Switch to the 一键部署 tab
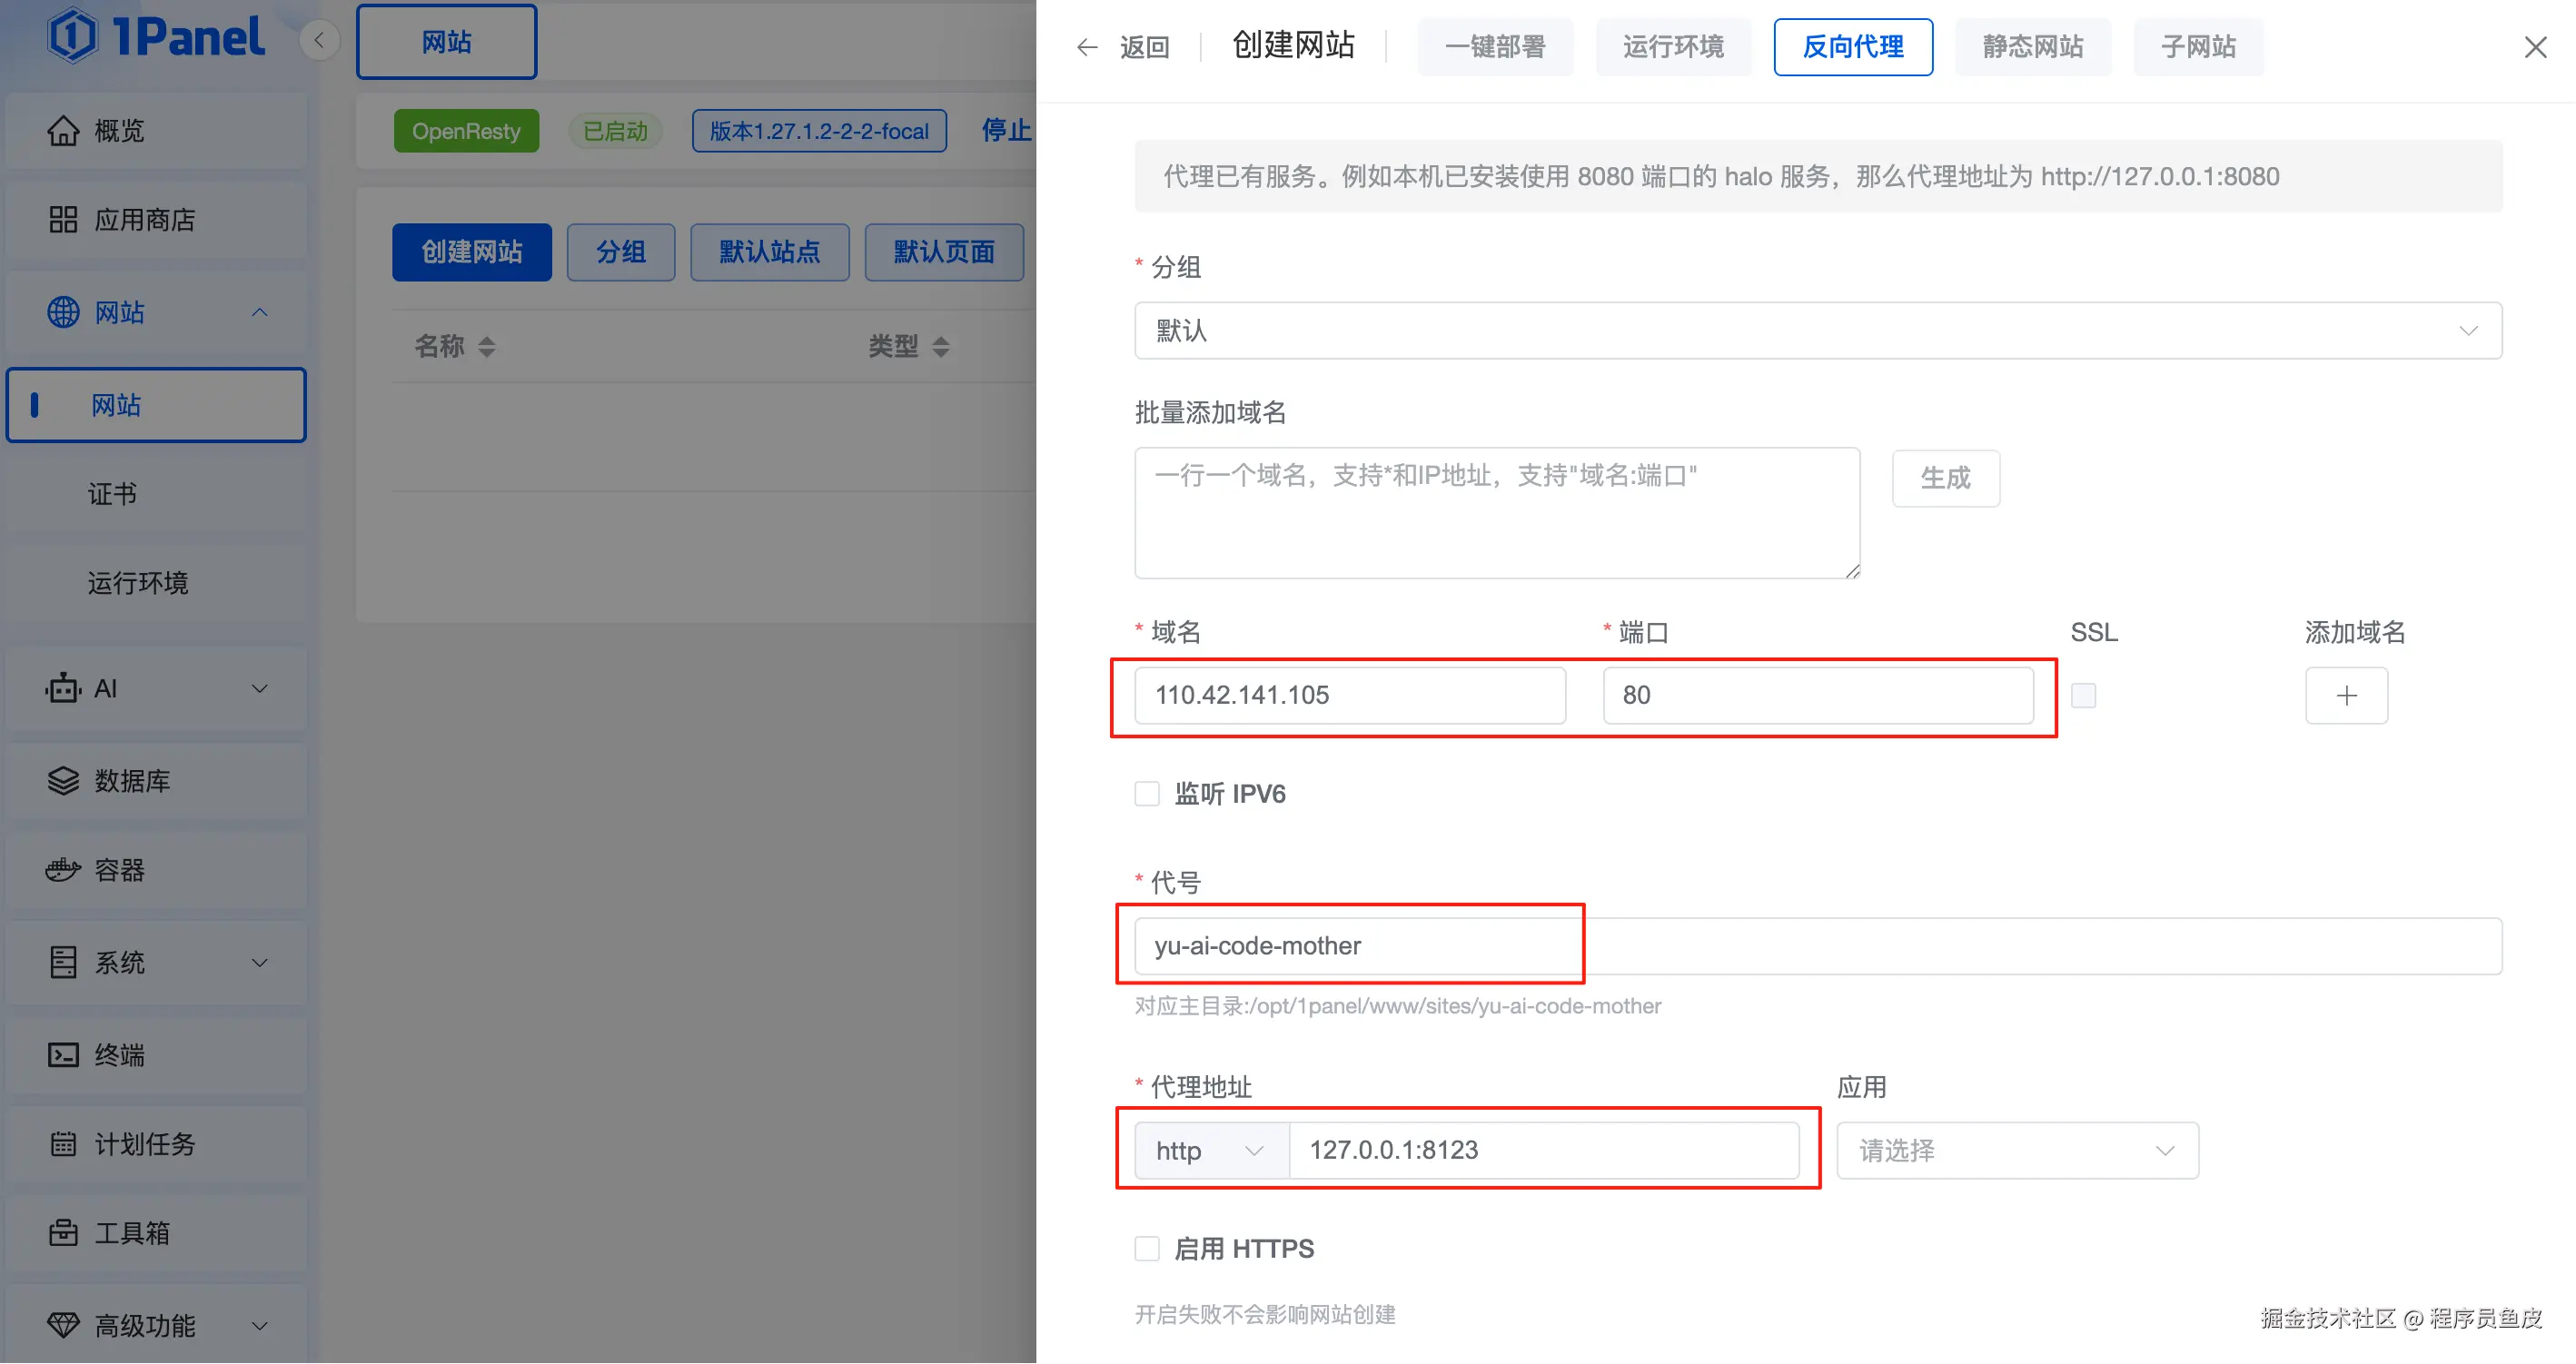Viewport: 2576px width, 1364px height. click(x=1494, y=47)
